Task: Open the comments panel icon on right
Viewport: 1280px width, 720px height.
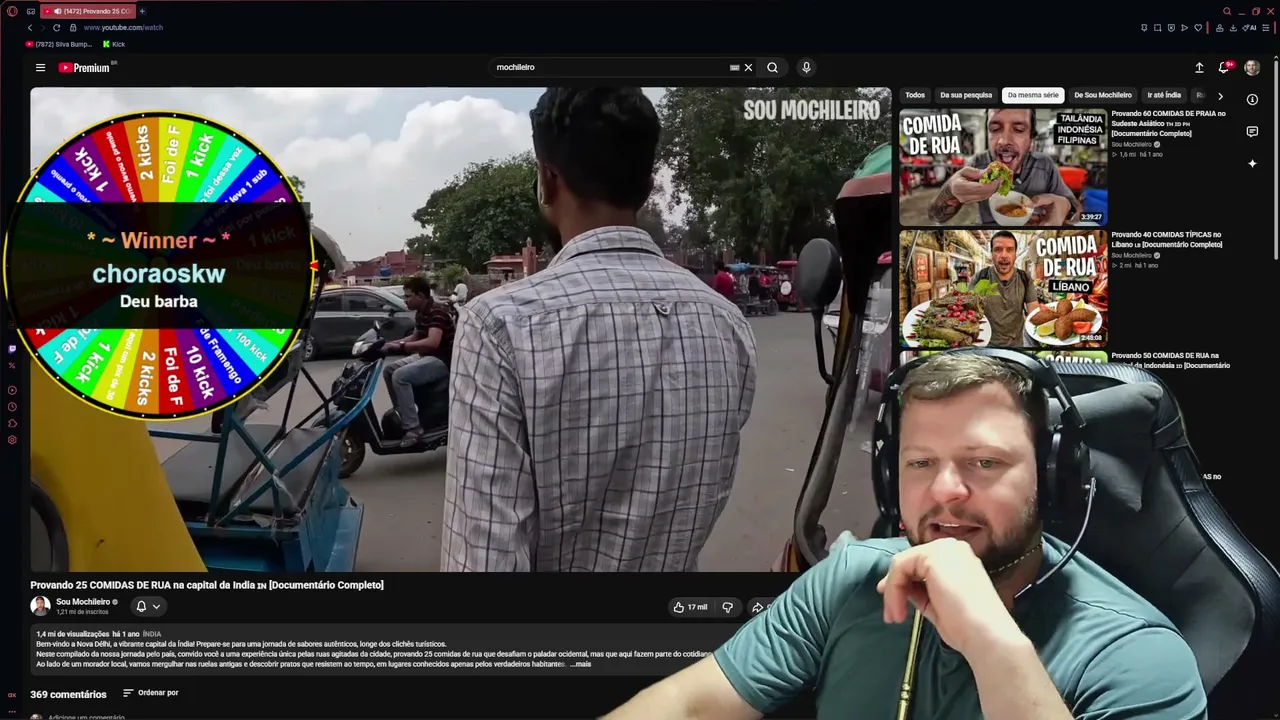Action: coord(1252,131)
